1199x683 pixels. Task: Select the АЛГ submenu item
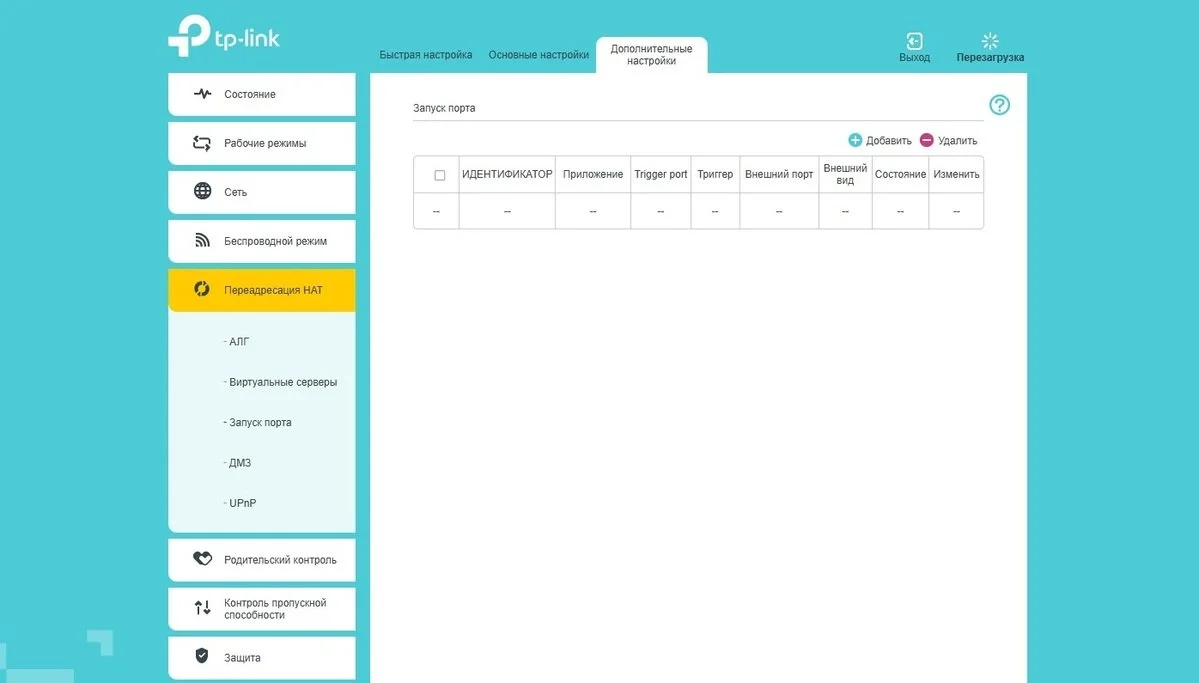(237, 342)
